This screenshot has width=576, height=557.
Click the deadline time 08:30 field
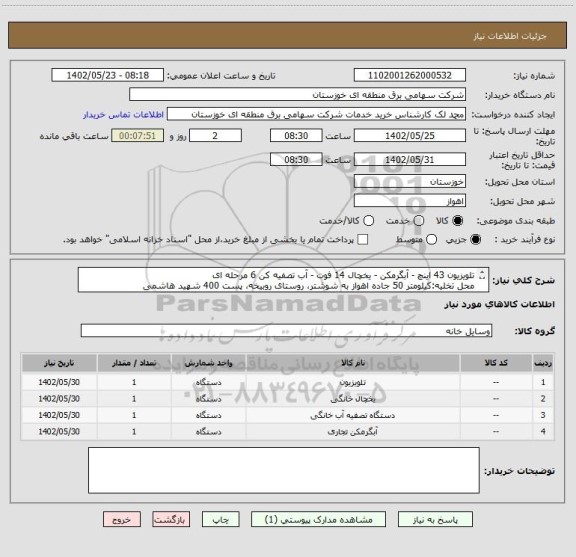pos(296,136)
